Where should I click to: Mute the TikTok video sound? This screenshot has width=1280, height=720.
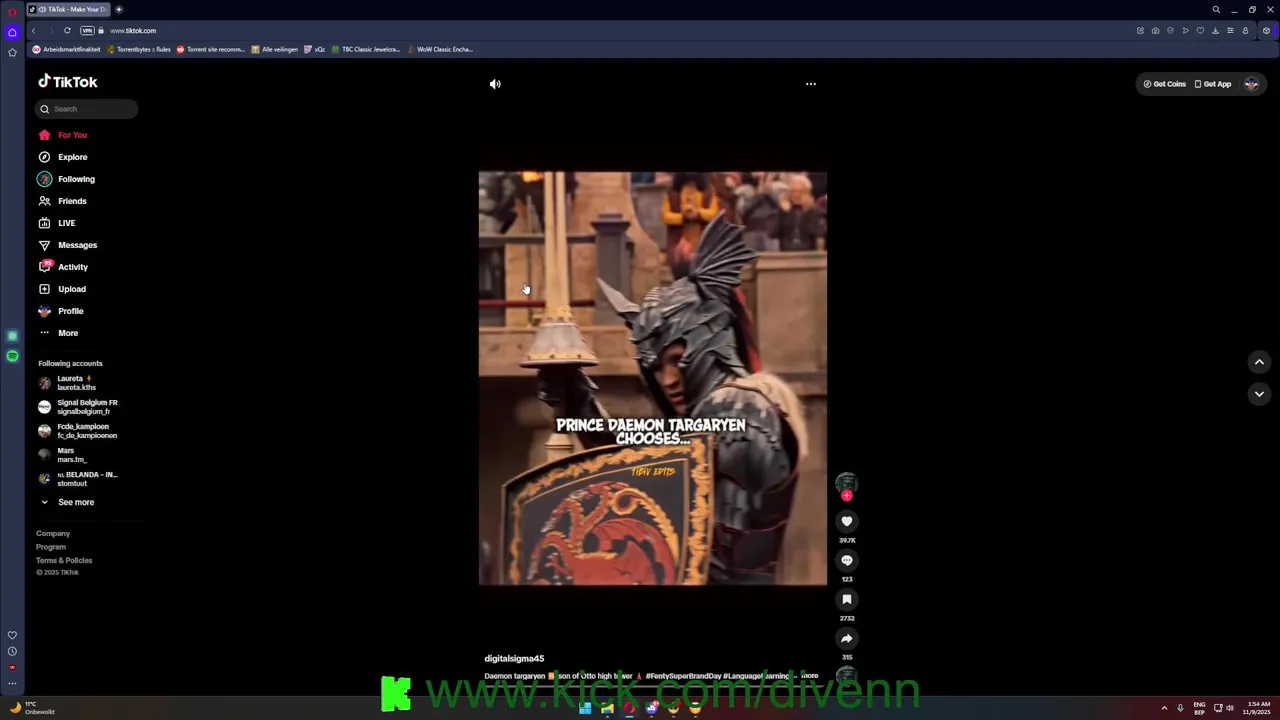click(x=495, y=84)
